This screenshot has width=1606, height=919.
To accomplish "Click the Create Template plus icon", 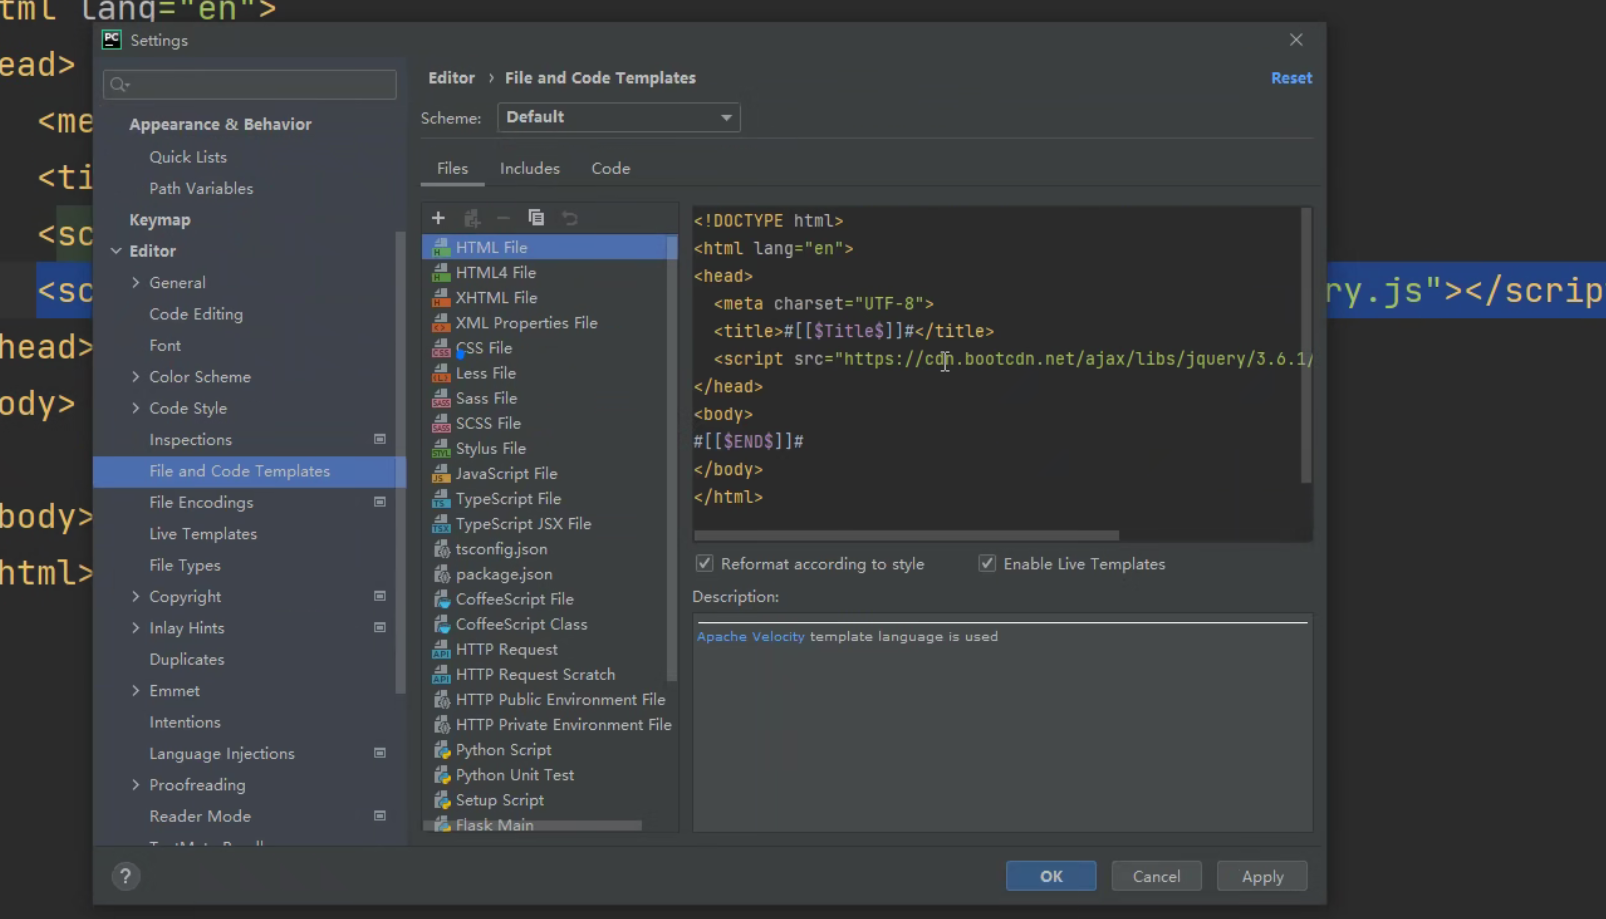I will [x=438, y=218].
